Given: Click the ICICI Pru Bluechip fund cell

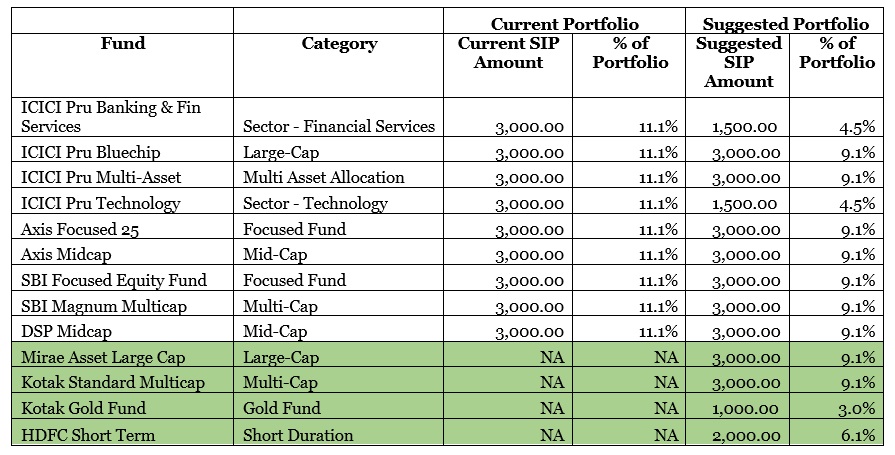Looking at the screenshot, I should point(91,153).
